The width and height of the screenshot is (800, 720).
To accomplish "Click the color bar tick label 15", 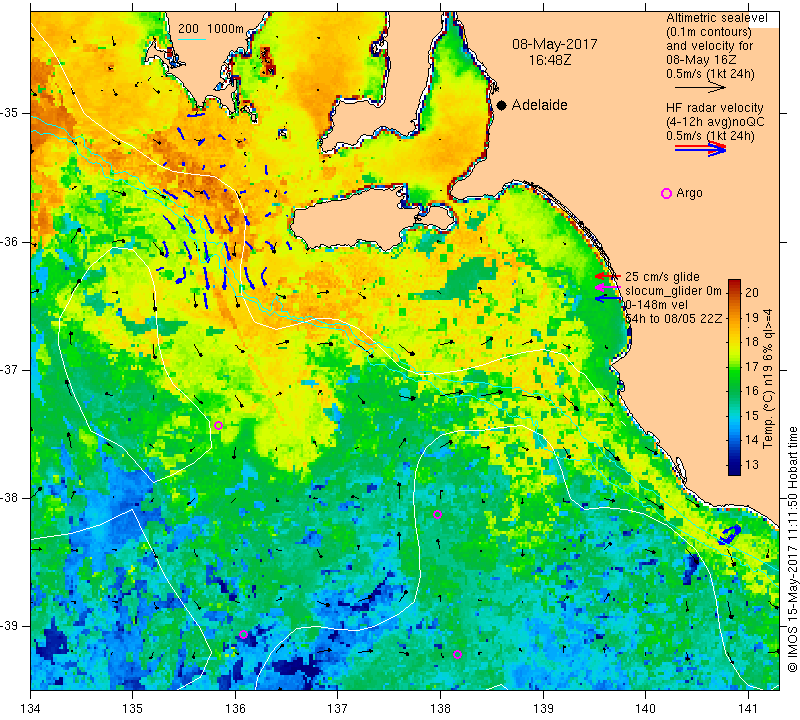I will [752, 416].
